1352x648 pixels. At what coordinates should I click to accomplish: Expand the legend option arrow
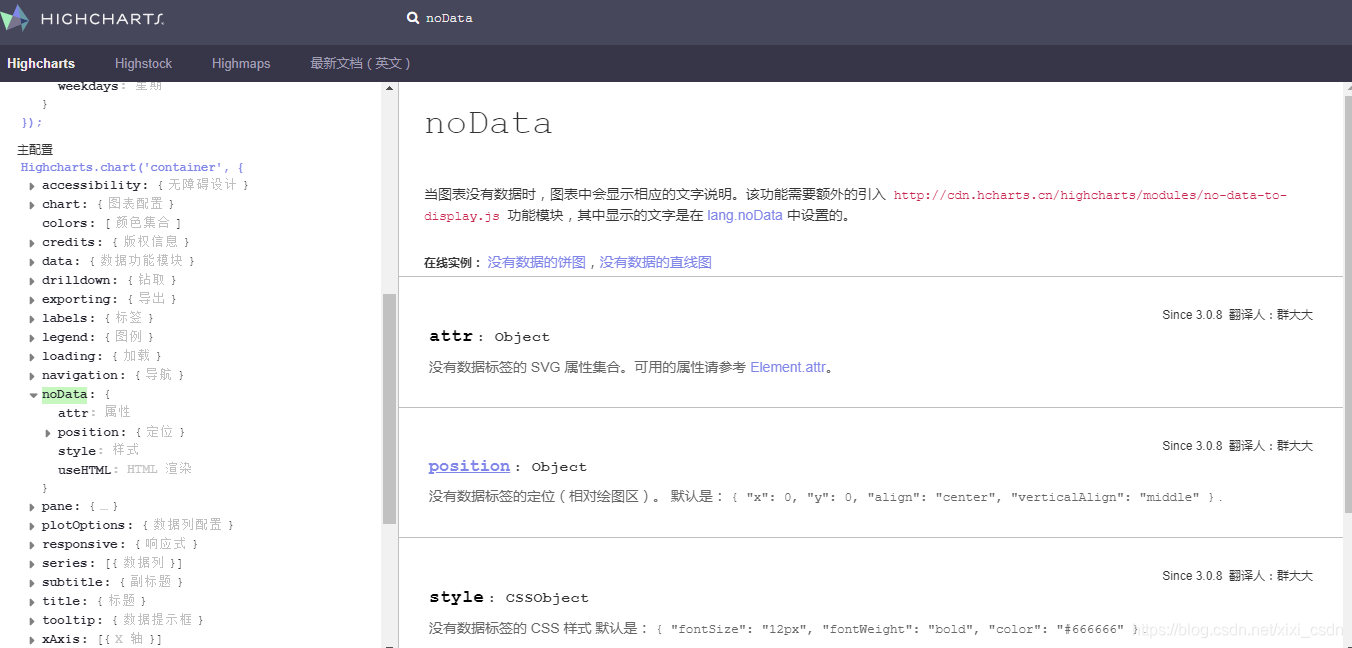pos(32,338)
